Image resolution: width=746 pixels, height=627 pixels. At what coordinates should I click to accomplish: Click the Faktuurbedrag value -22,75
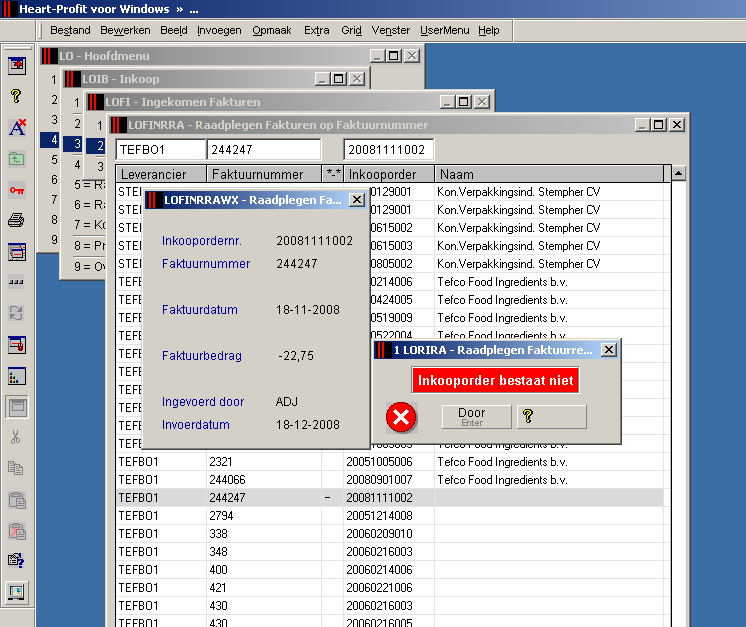point(296,356)
